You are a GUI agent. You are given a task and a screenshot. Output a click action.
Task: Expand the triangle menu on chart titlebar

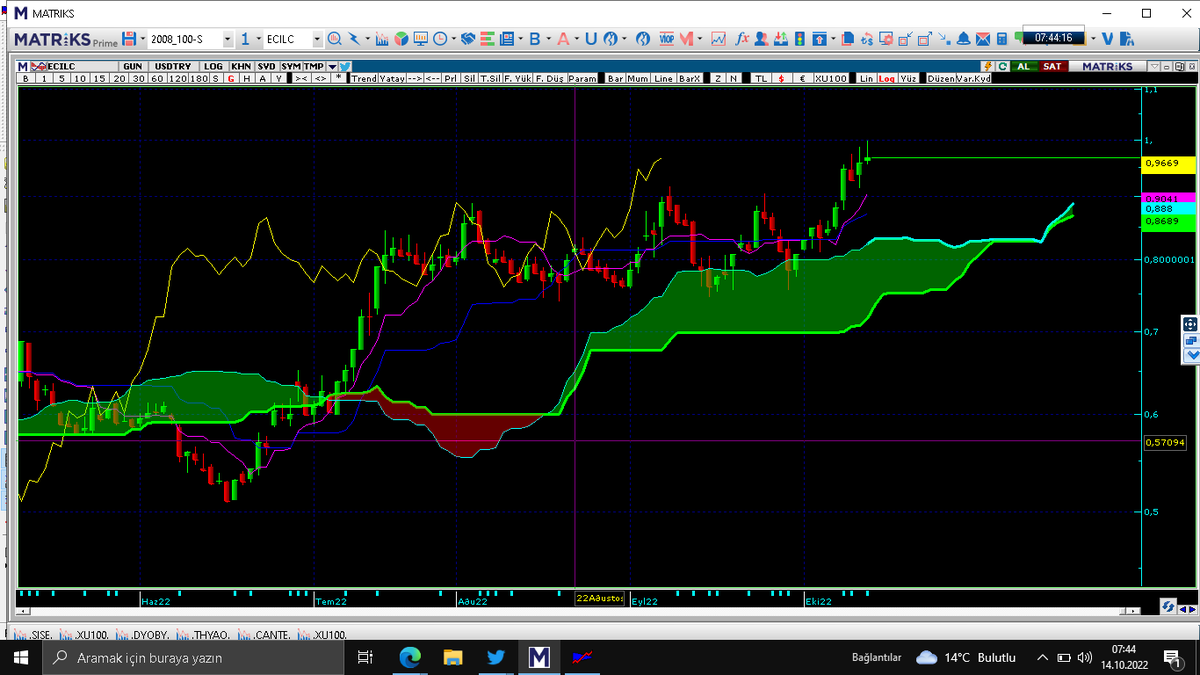pyautogui.click(x=1154, y=66)
